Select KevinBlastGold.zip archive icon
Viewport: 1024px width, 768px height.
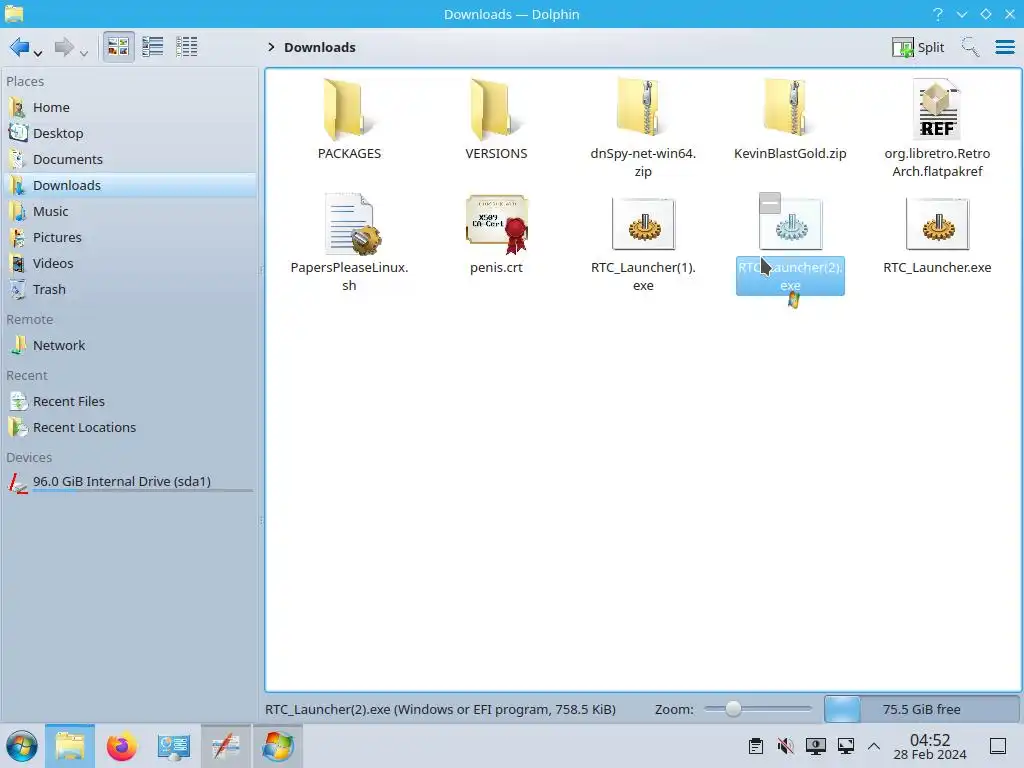point(790,108)
